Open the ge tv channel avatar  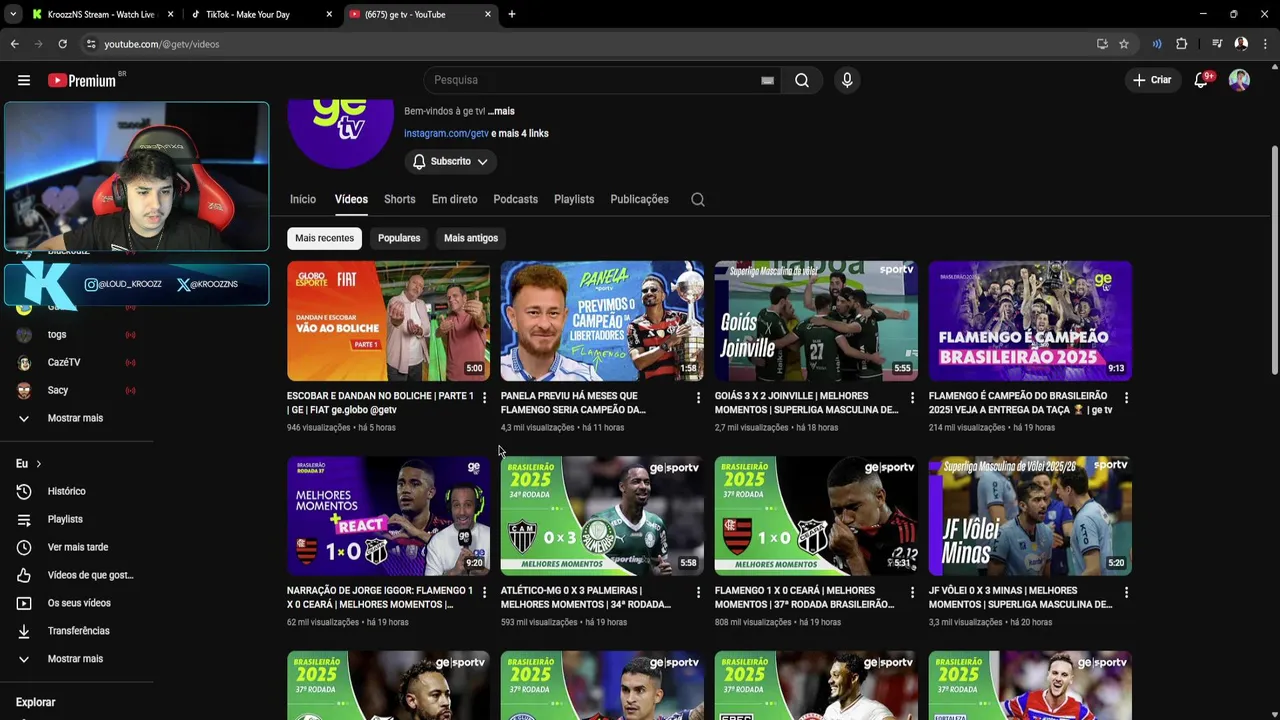[340, 133]
